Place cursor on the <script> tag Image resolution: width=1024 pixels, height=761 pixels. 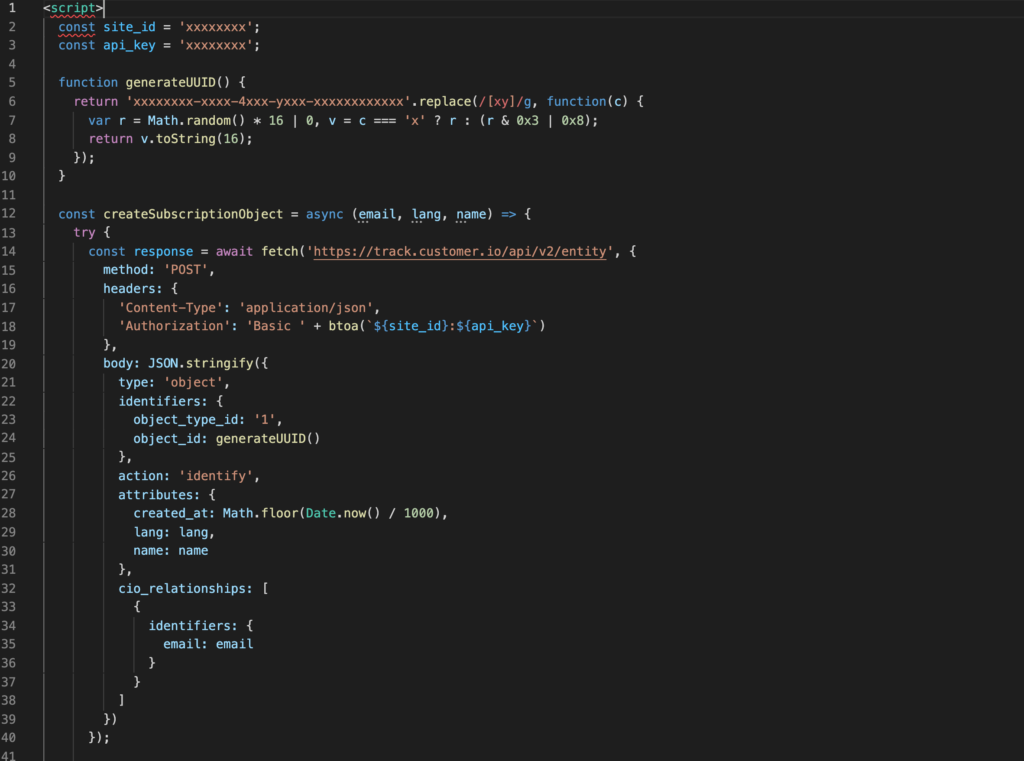point(73,8)
